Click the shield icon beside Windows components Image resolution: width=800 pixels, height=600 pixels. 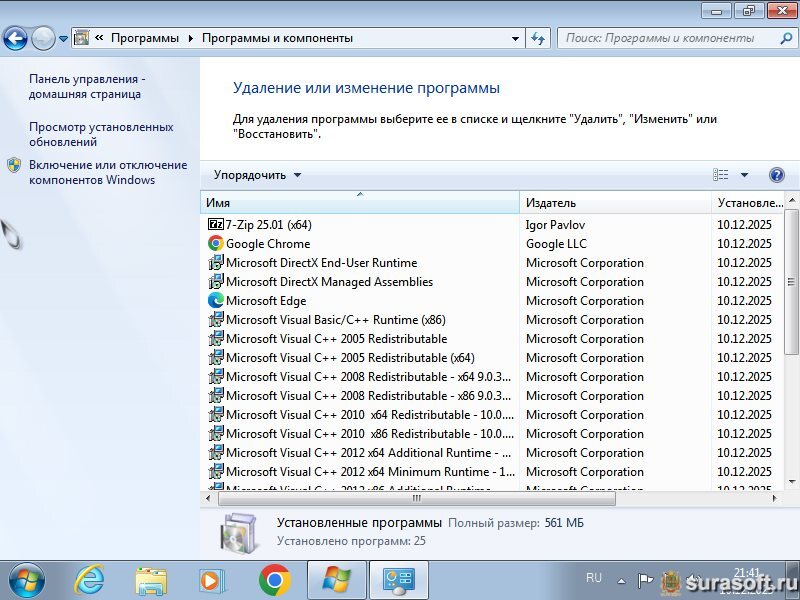click(x=14, y=165)
